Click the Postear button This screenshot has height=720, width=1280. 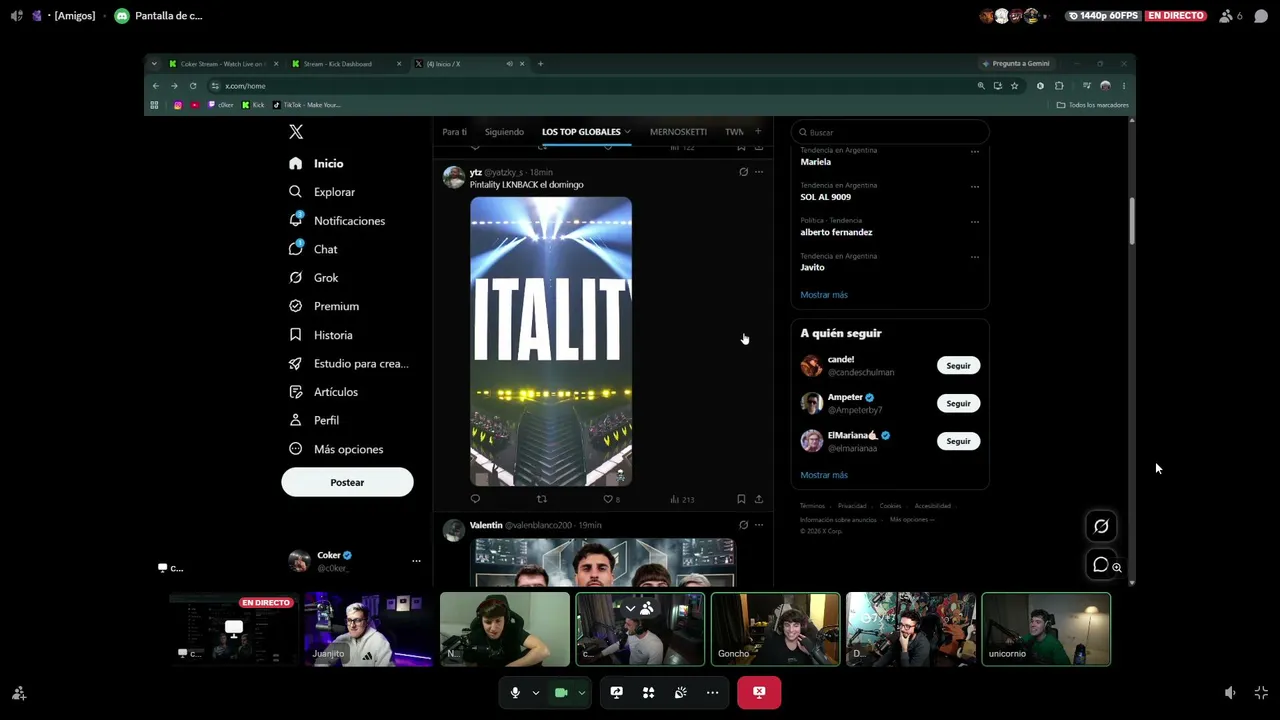pyautogui.click(x=347, y=482)
